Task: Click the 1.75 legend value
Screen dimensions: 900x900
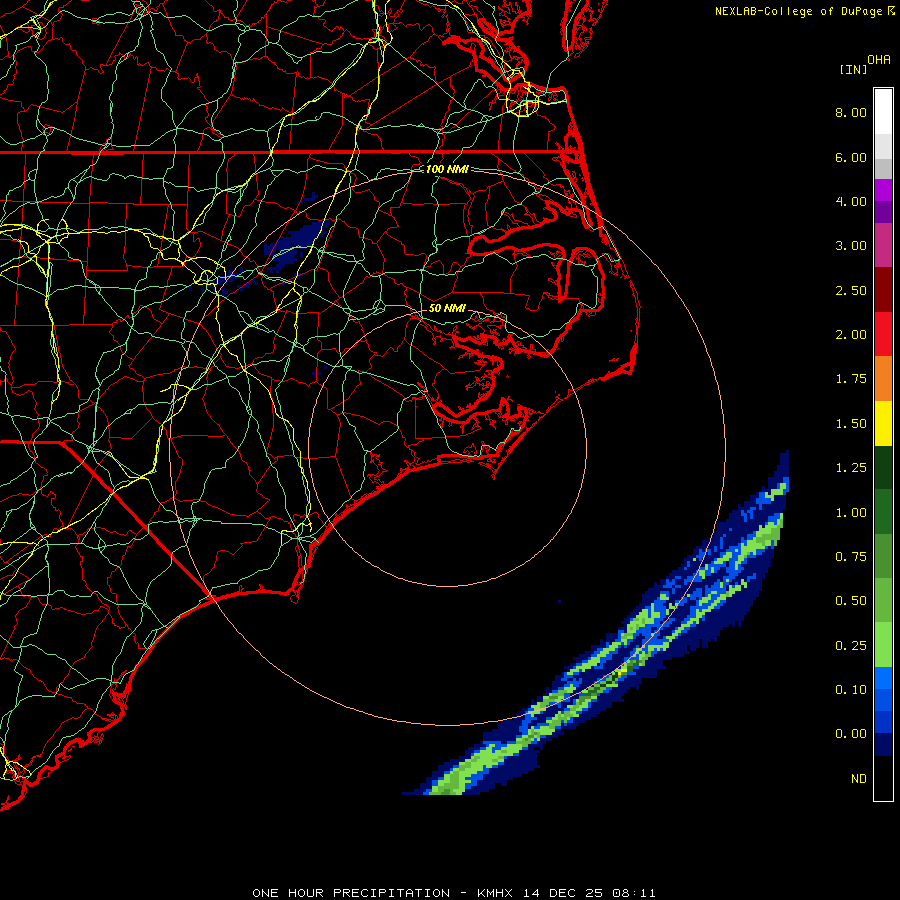Action: click(x=851, y=379)
